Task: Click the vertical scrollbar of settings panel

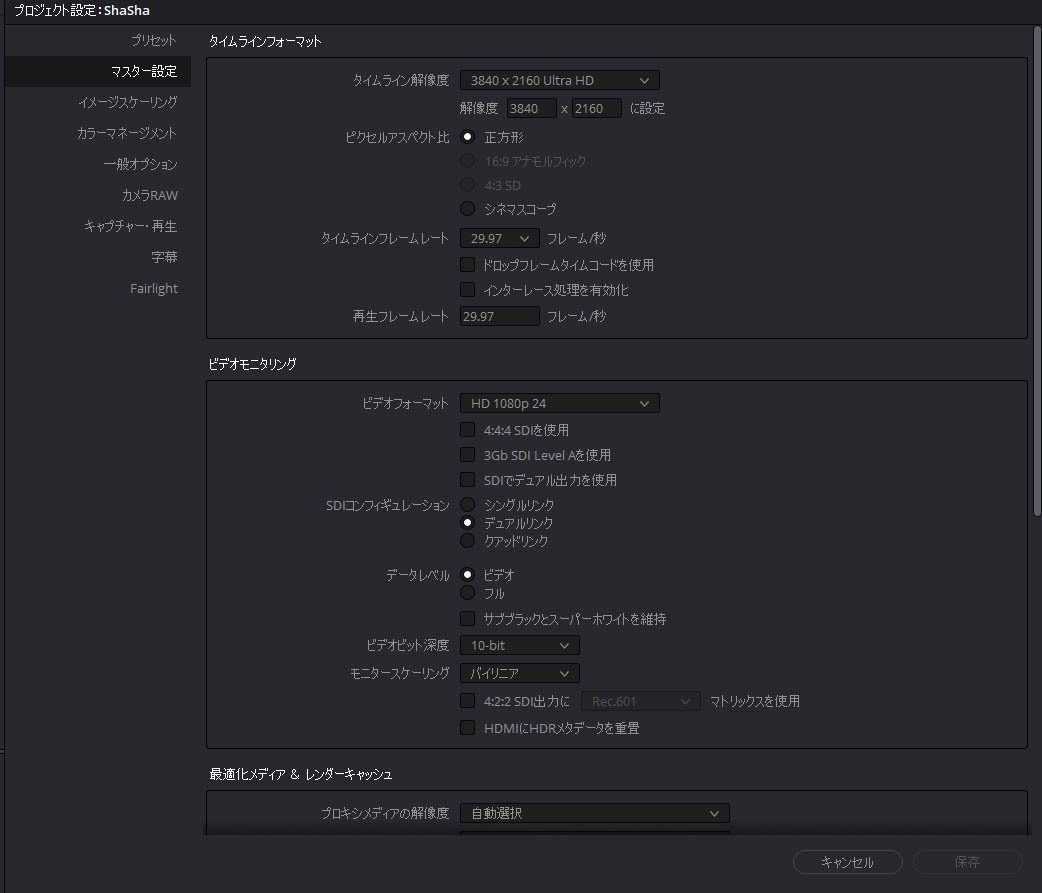Action: click(x=1036, y=270)
